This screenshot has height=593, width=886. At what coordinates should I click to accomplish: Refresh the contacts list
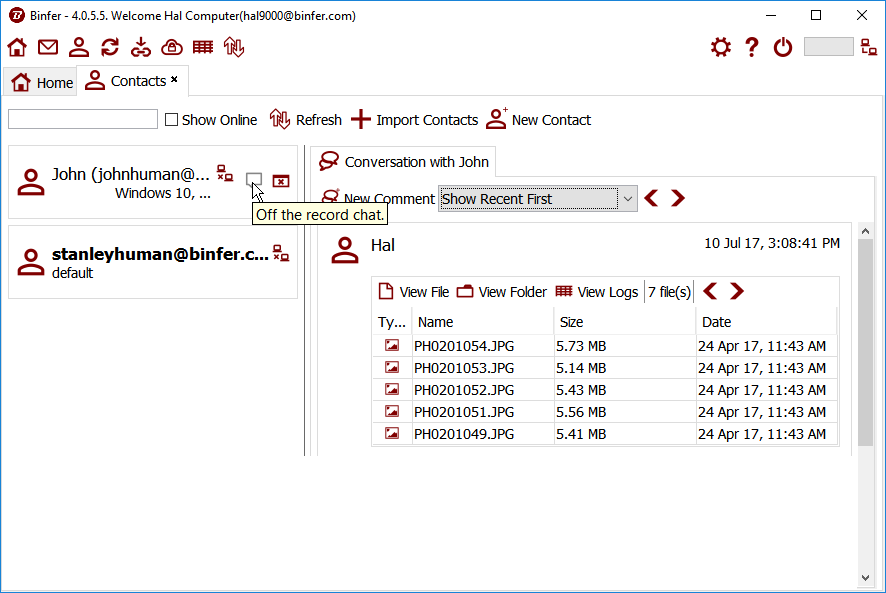[x=306, y=120]
